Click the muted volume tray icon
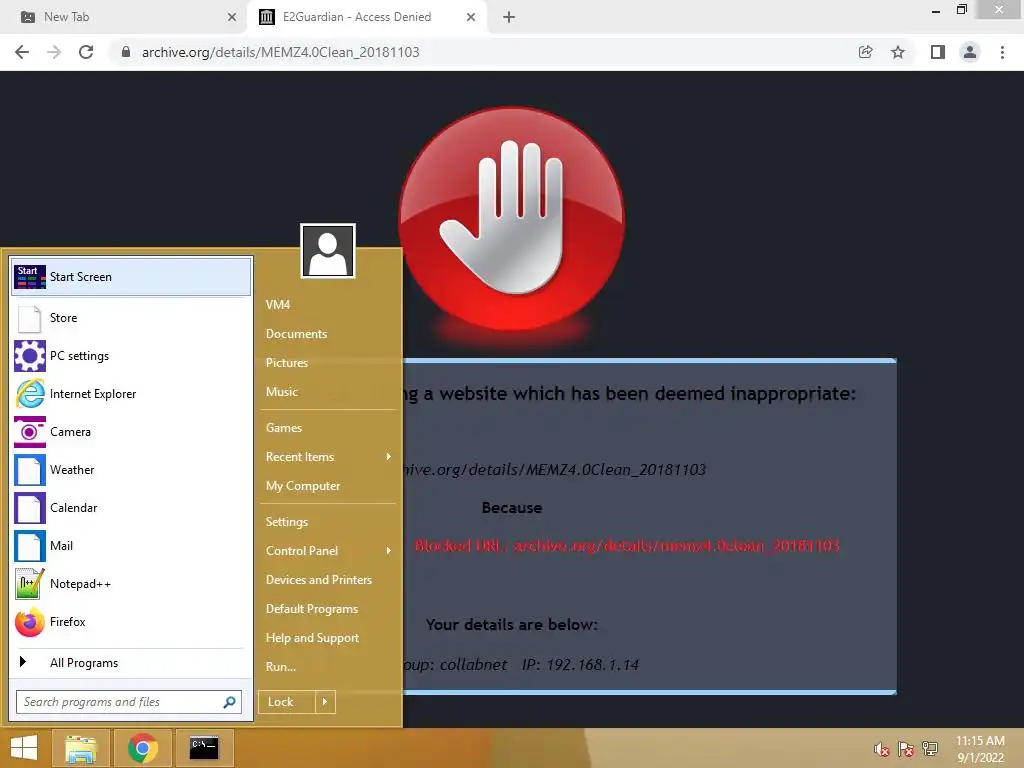 coord(881,750)
